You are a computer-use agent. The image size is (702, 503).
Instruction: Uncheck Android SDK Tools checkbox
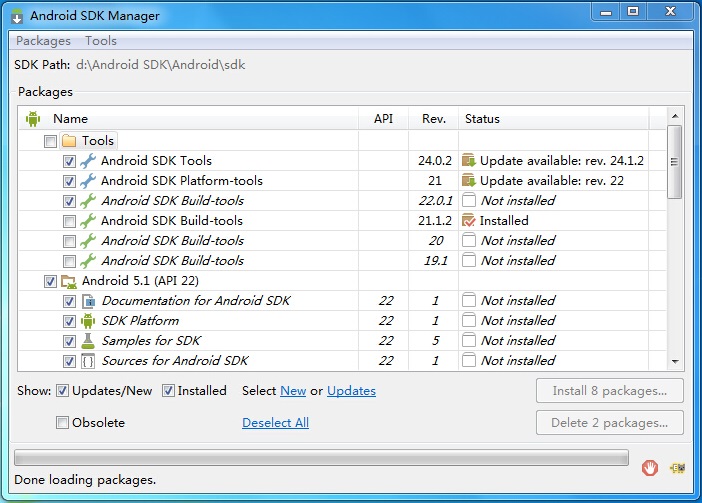pos(69,161)
